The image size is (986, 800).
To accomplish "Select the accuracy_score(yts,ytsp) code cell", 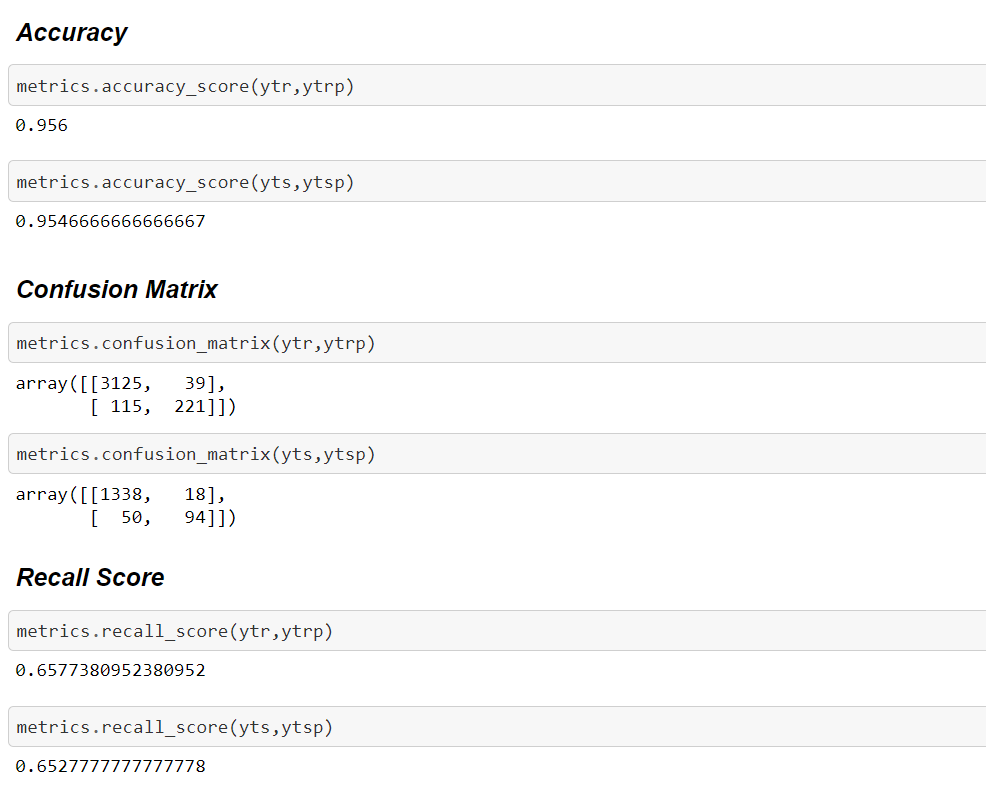I will (497, 181).
